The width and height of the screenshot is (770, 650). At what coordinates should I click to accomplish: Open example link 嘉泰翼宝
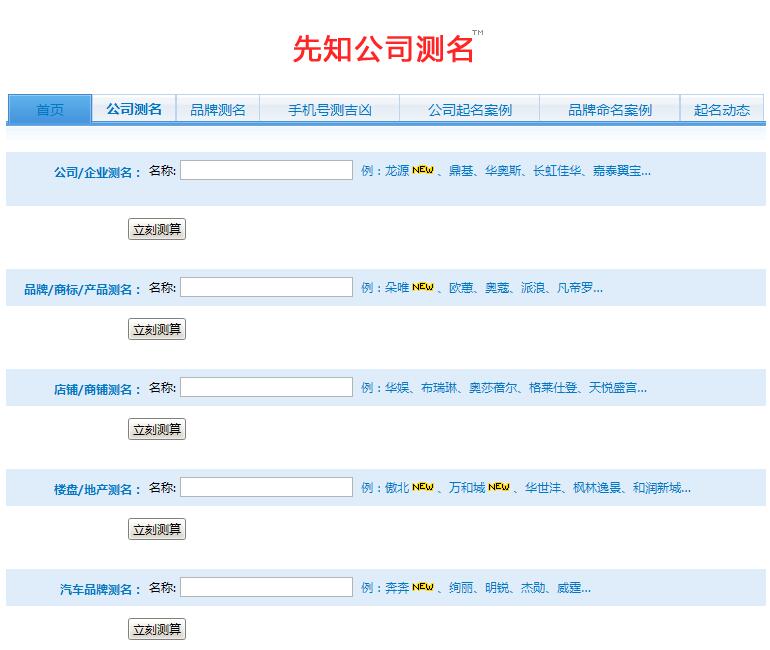click(617, 170)
